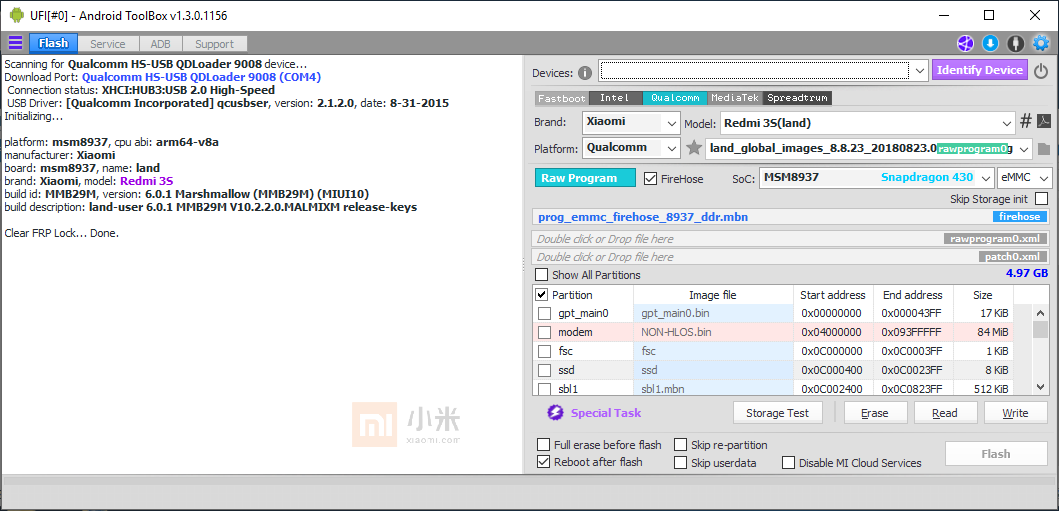Select the Fastboot mode tab
The height and width of the screenshot is (511, 1059).
(561, 98)
